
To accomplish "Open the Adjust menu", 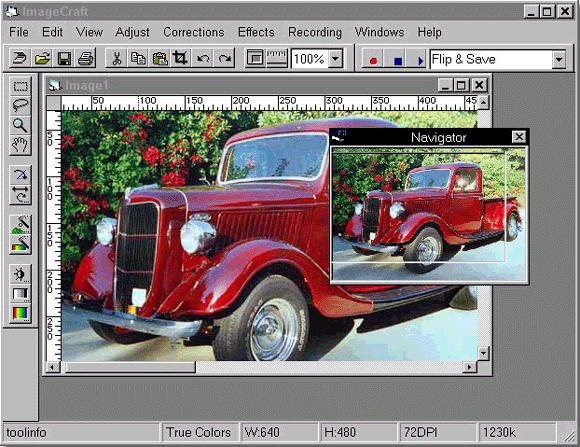I will click(x=132, y=32).
